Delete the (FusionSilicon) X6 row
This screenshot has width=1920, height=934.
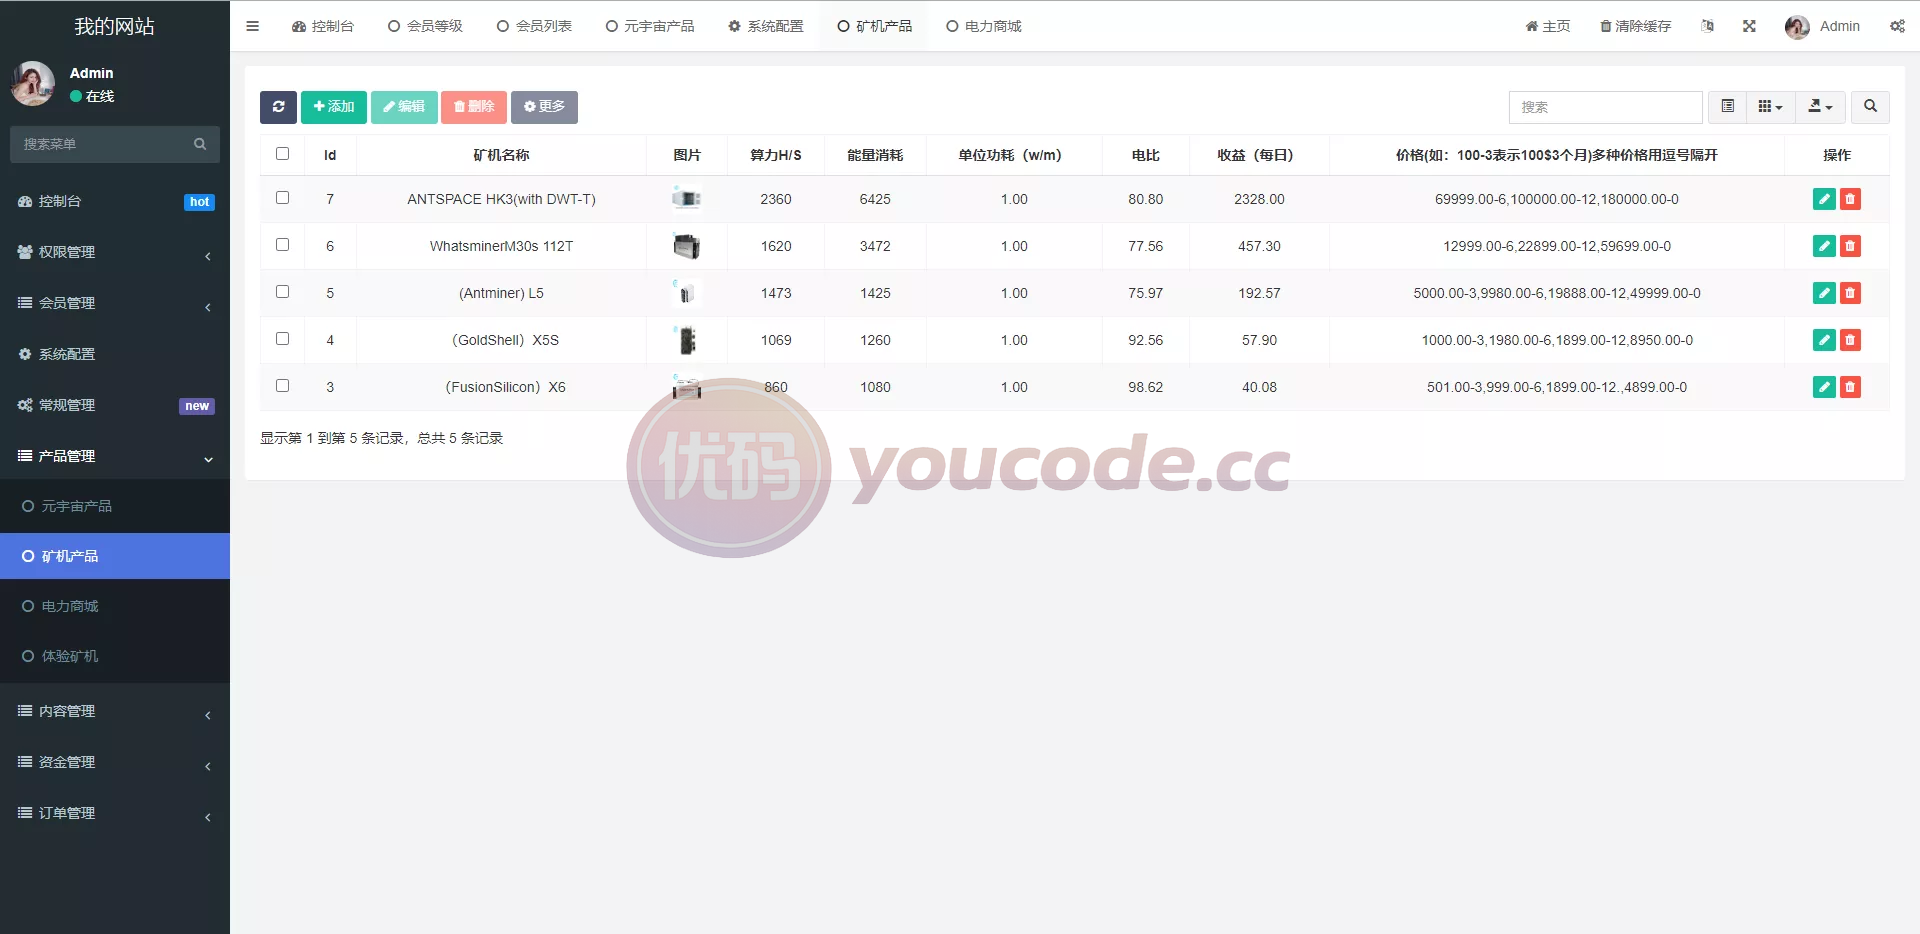1850,387
